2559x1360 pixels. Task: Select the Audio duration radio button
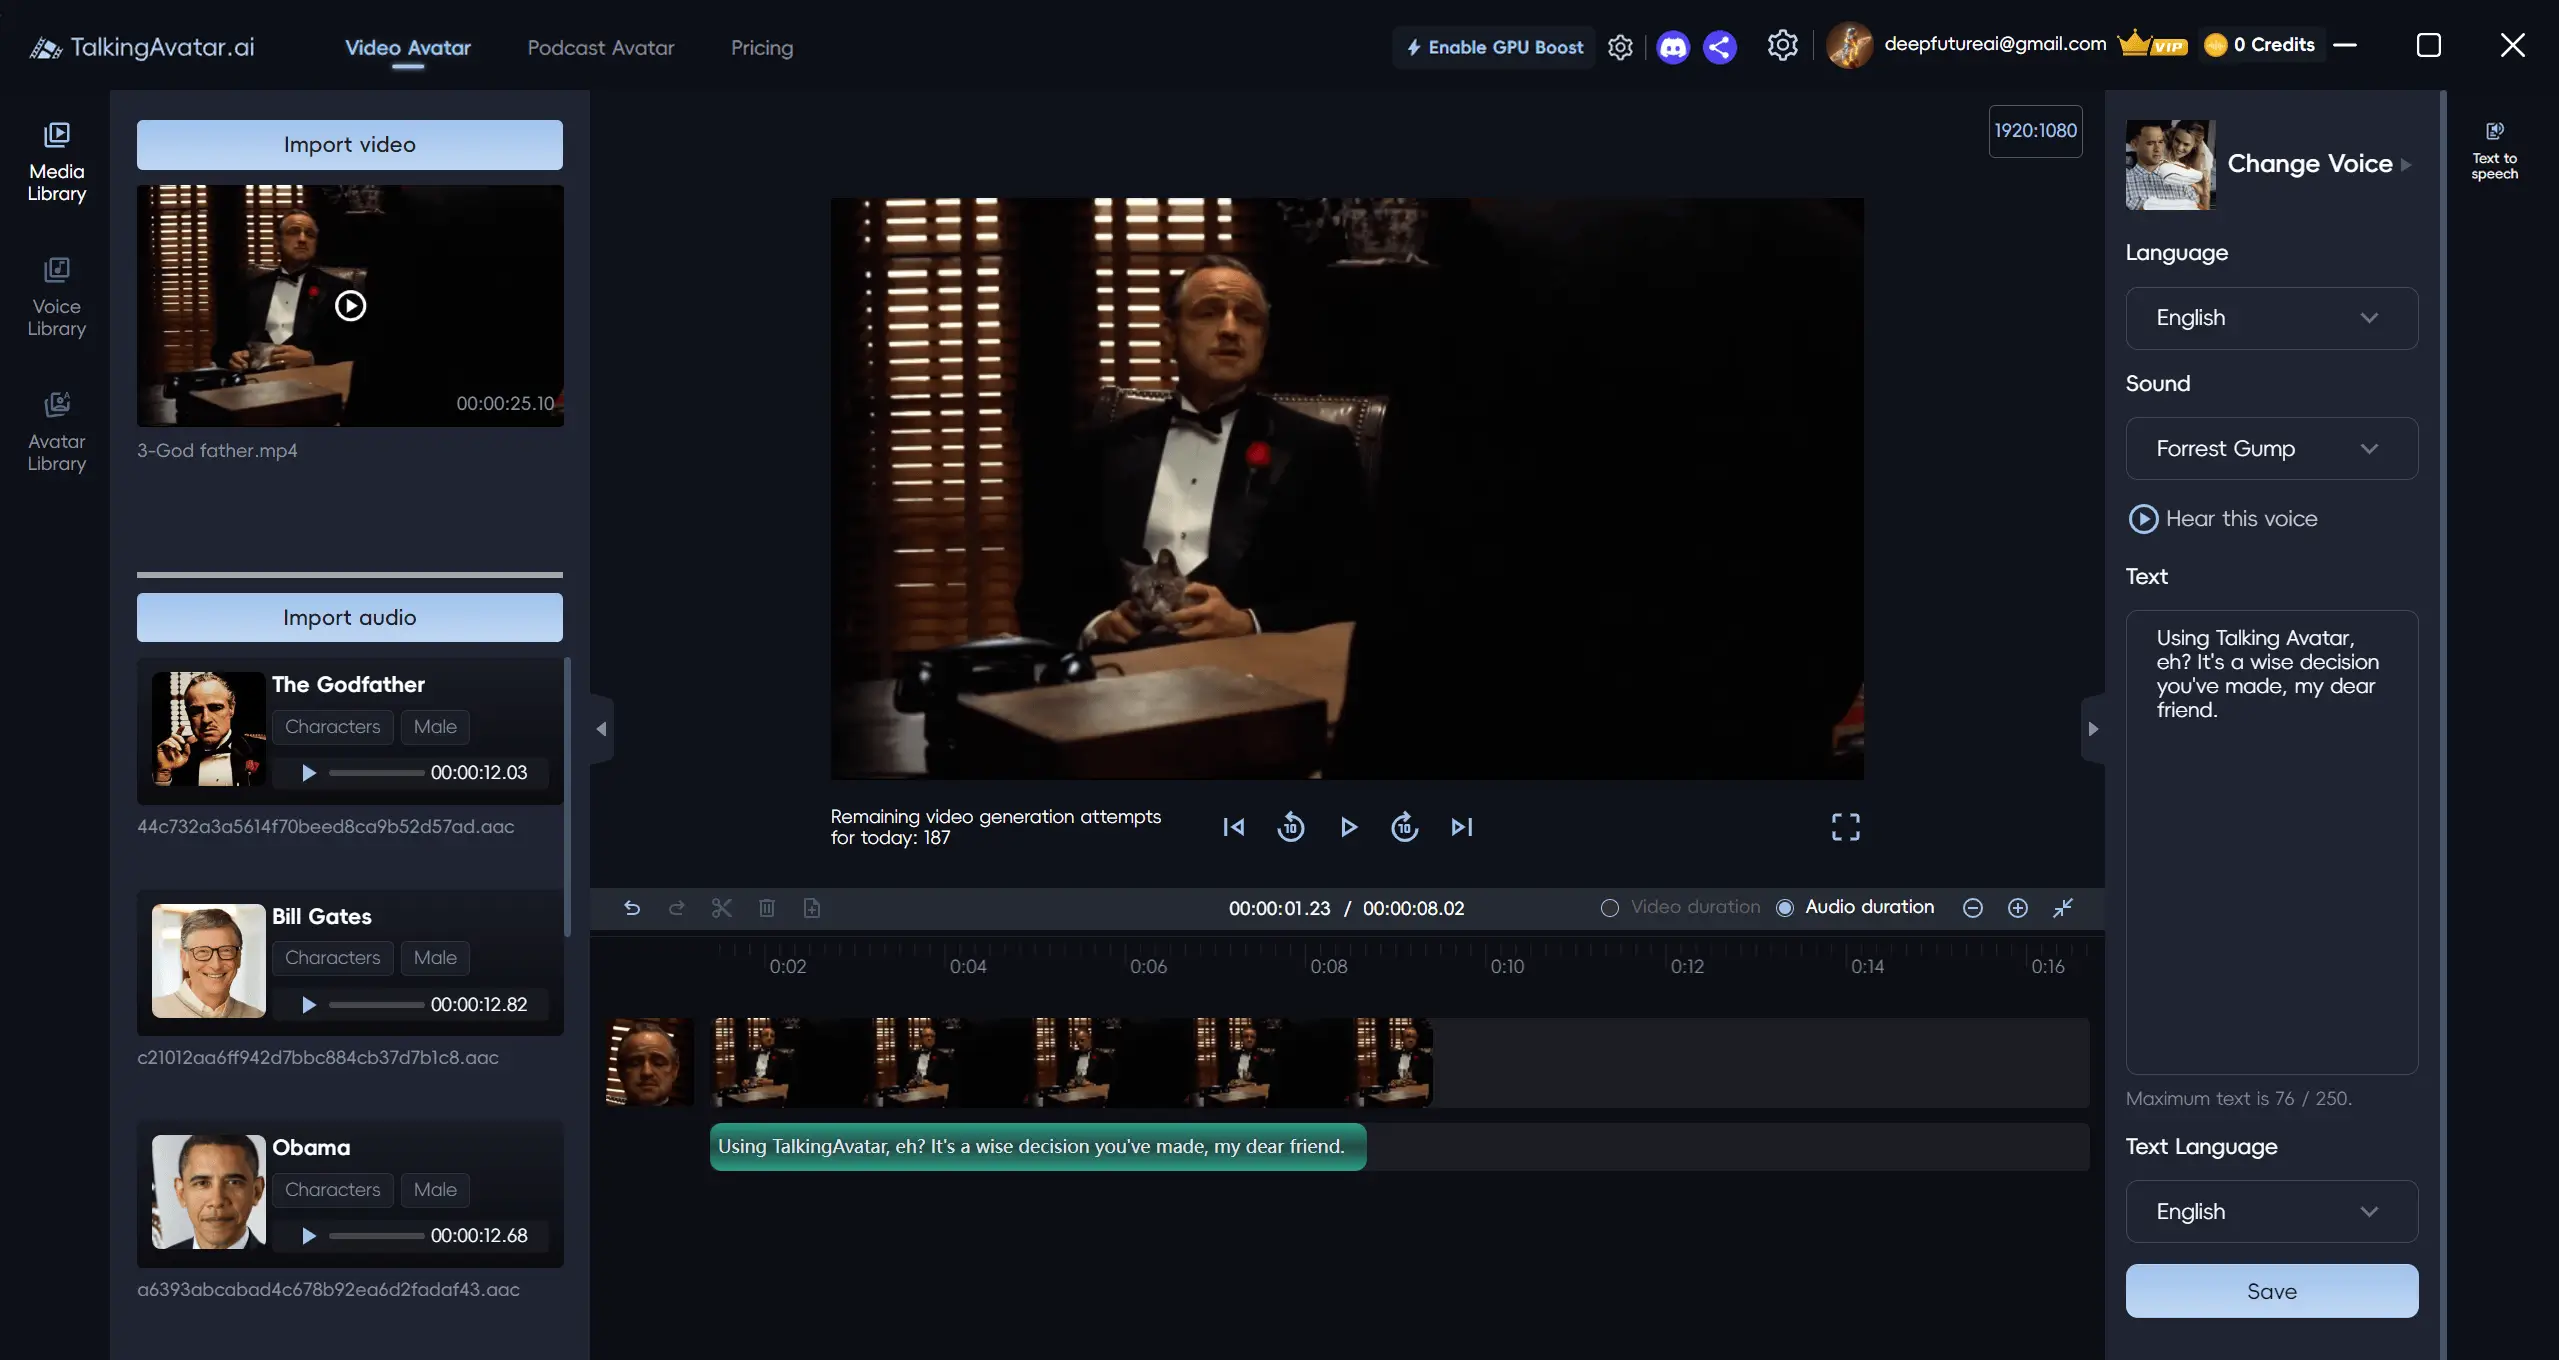pos(1785,908)
